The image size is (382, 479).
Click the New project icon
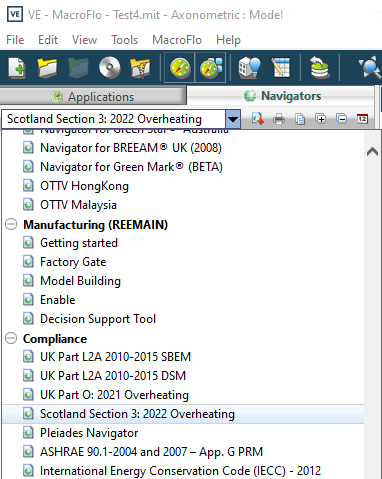click(17, 68)
